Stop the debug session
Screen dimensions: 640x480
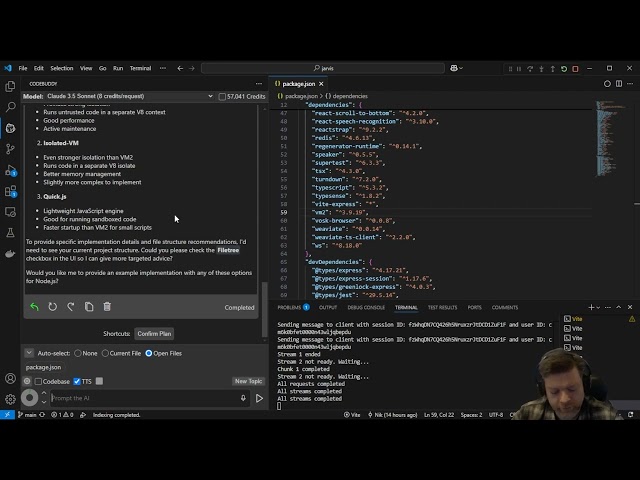pyautogui.click(x=575, y=69)
